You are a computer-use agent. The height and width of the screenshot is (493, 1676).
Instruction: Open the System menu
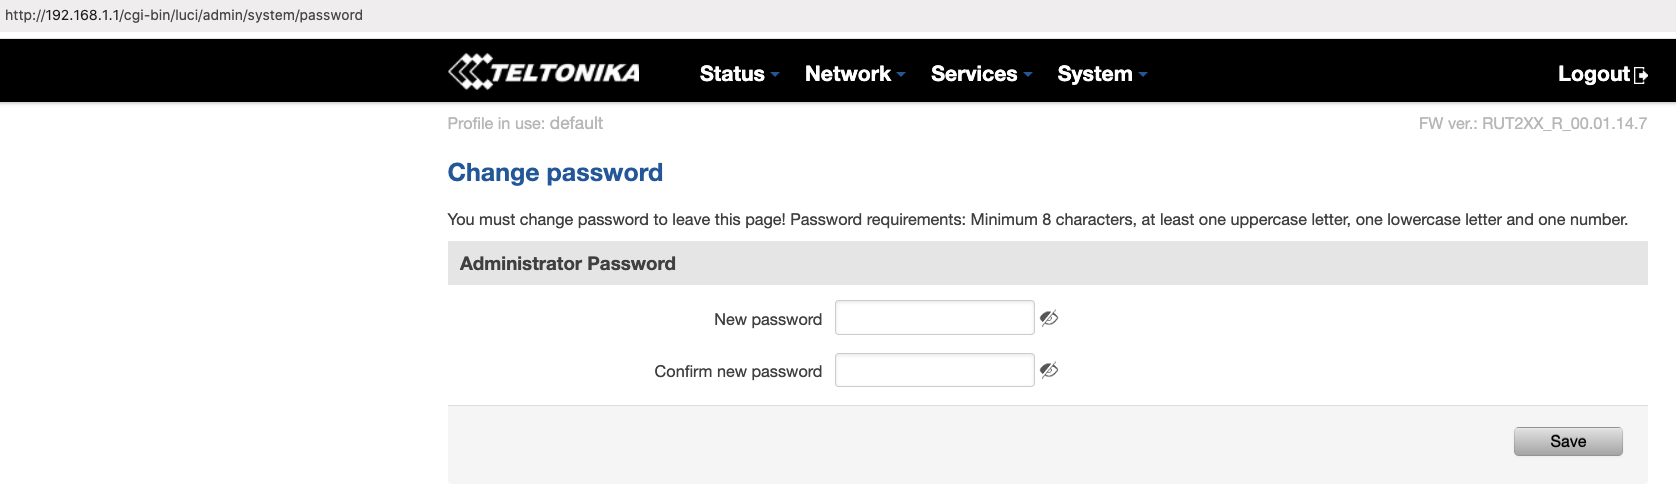pyautogui.click(x=1094, y=74)
